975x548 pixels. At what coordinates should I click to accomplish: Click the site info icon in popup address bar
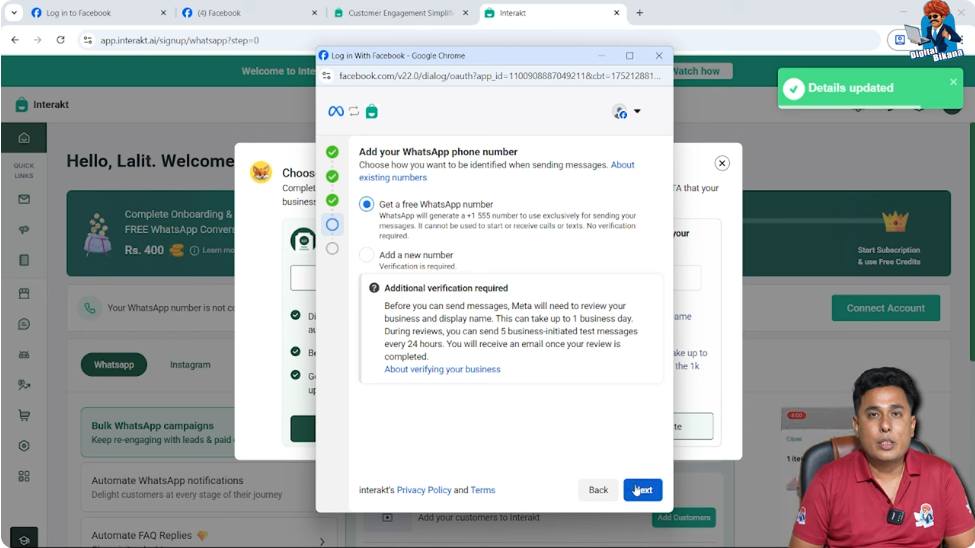pyautogui.click(x=326, y=76)
